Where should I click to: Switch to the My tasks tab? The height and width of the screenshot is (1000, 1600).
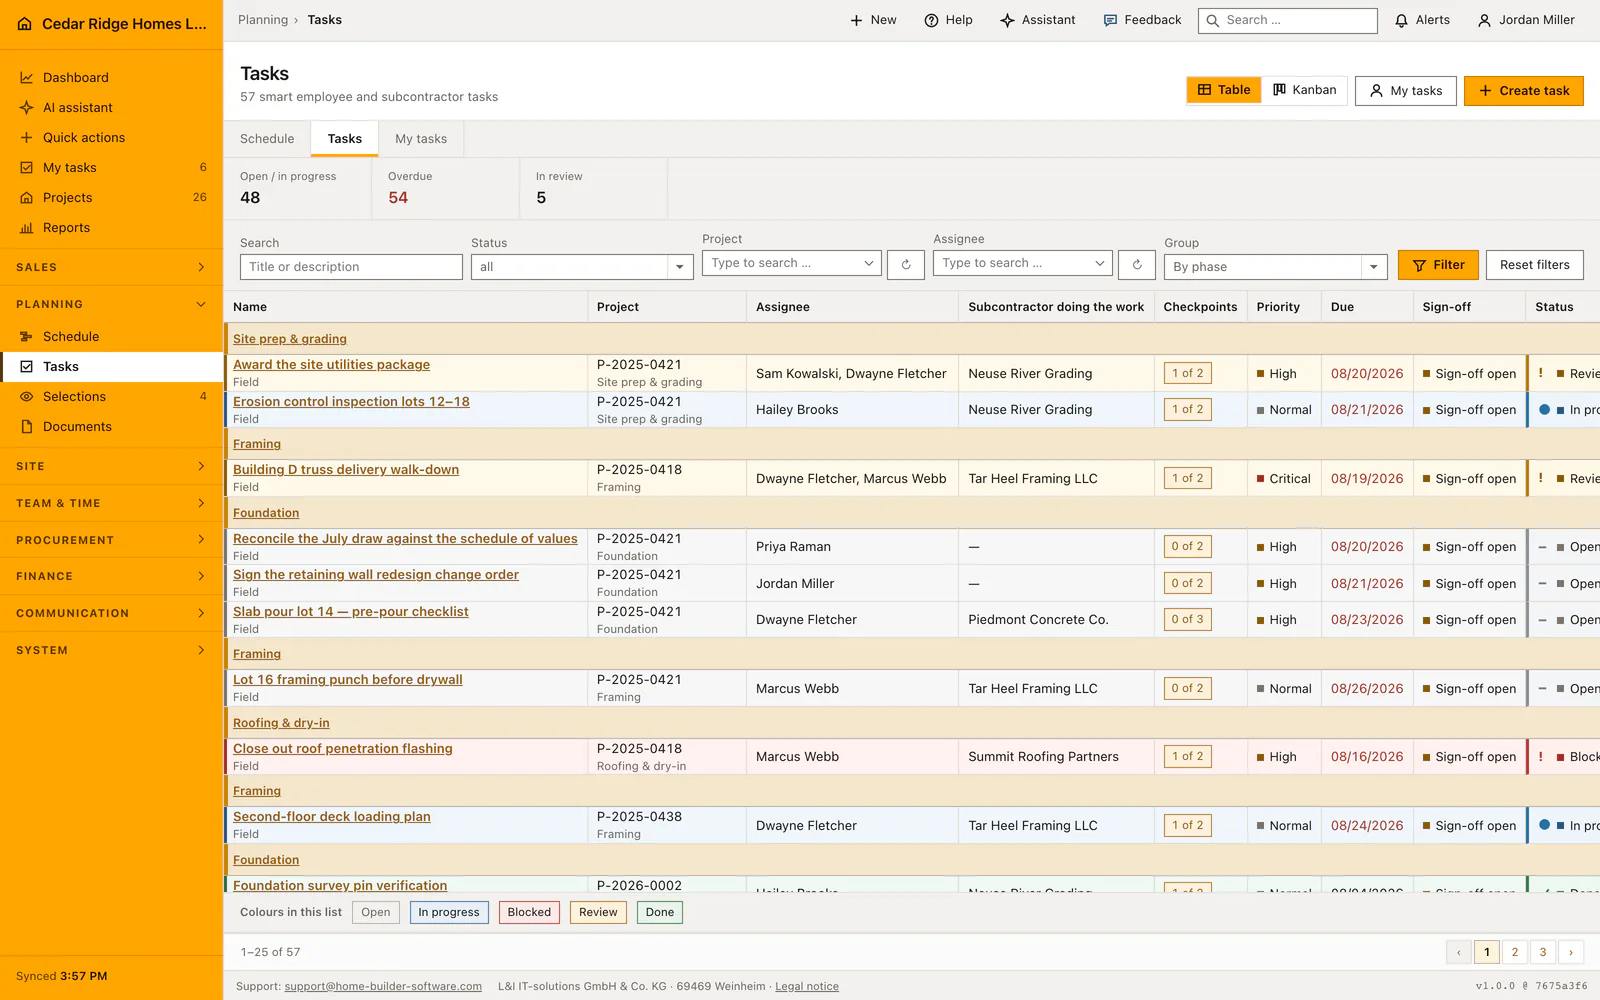[x=421, y=139]
